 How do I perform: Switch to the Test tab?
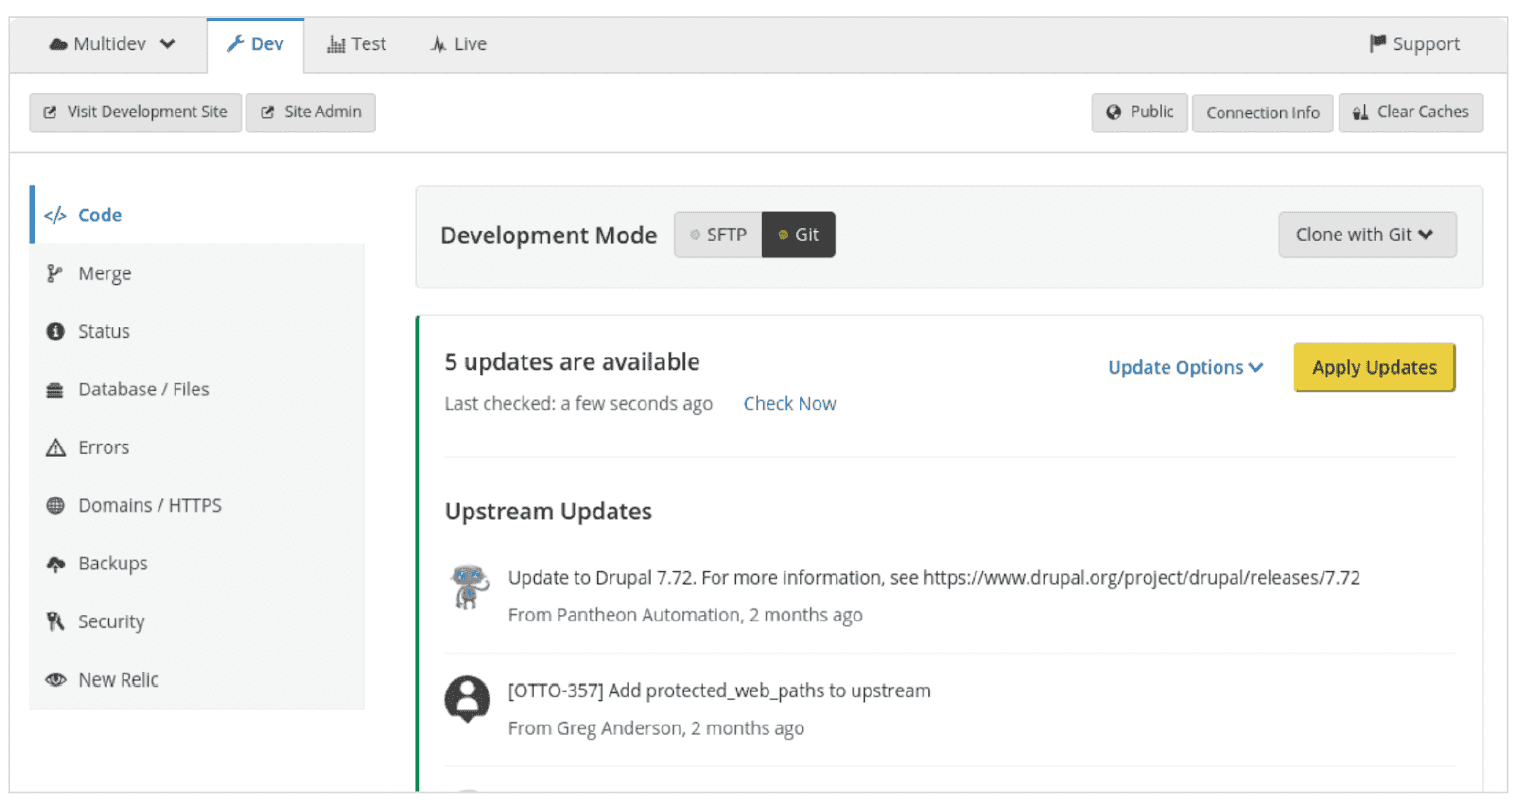pyautogui.click(x=356, y=43)
